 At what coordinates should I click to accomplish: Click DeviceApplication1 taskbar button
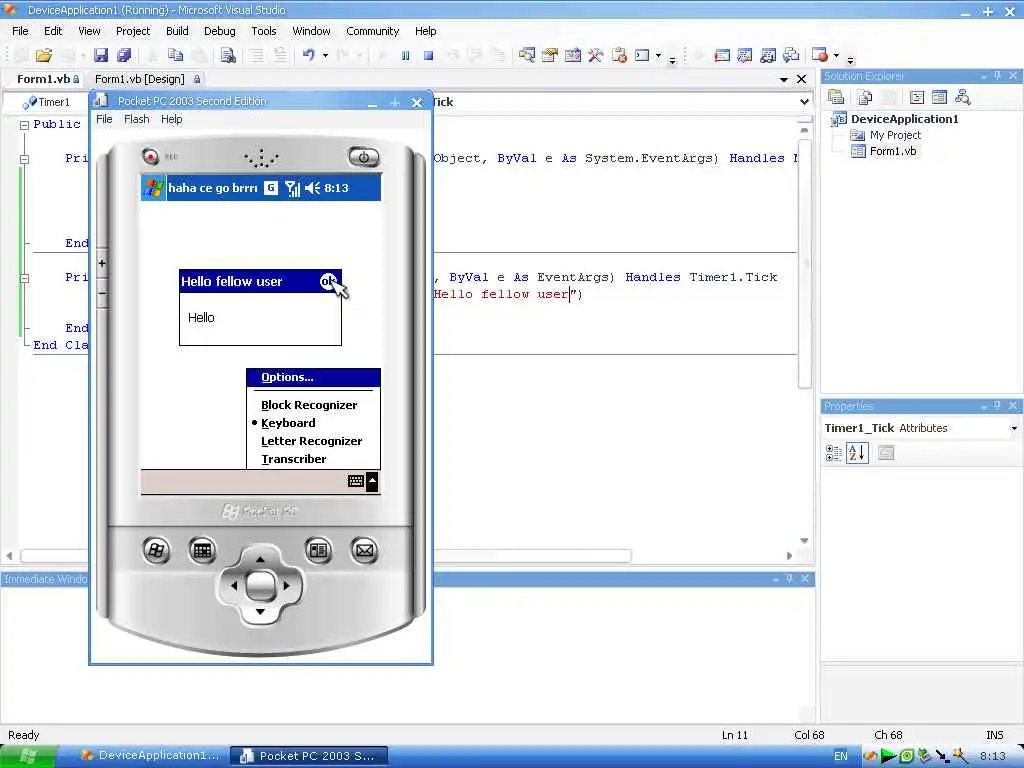point(150,756)
